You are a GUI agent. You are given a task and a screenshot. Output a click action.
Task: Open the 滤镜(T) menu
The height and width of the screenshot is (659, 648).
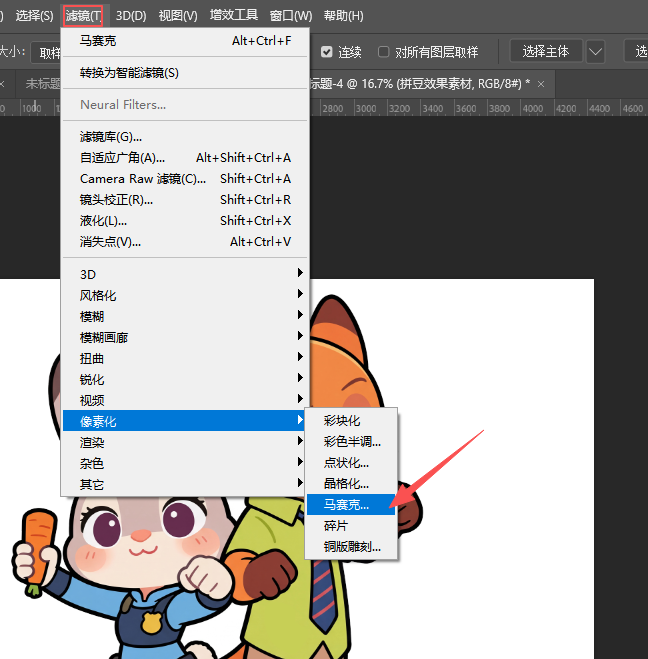pos(83,16)
